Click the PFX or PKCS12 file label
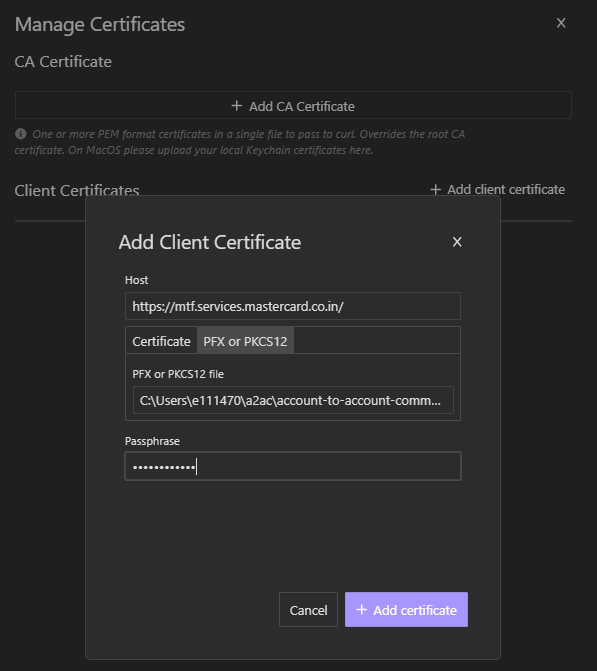597x671 pixels. (178, 374)
